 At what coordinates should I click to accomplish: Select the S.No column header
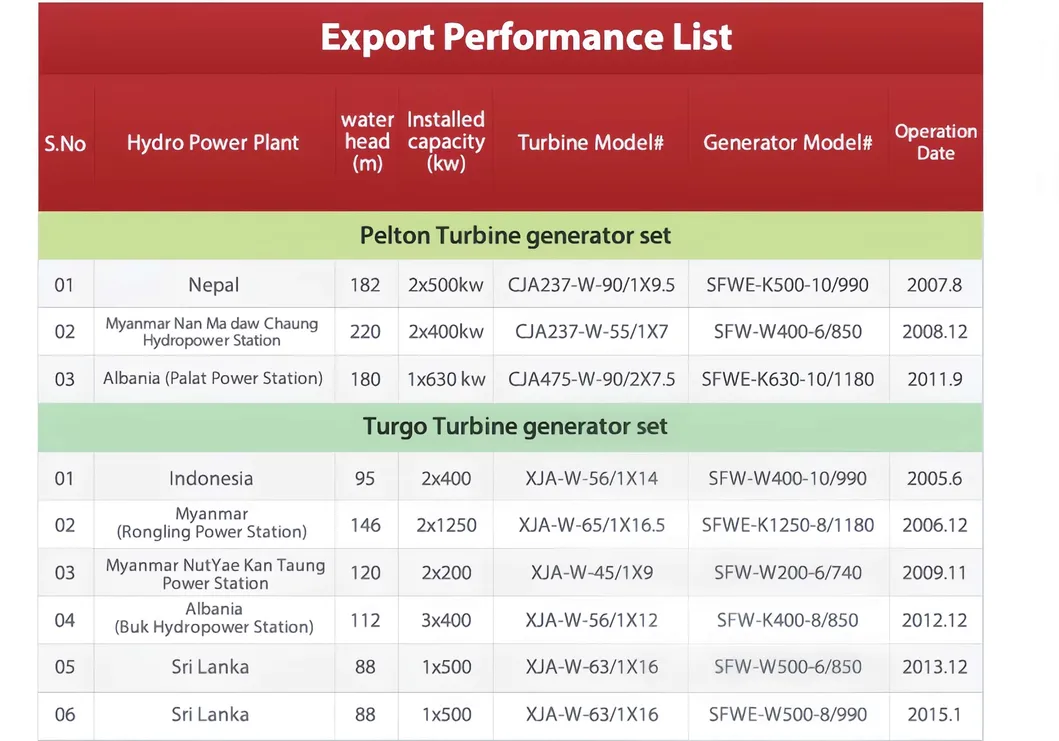[65, 143]
